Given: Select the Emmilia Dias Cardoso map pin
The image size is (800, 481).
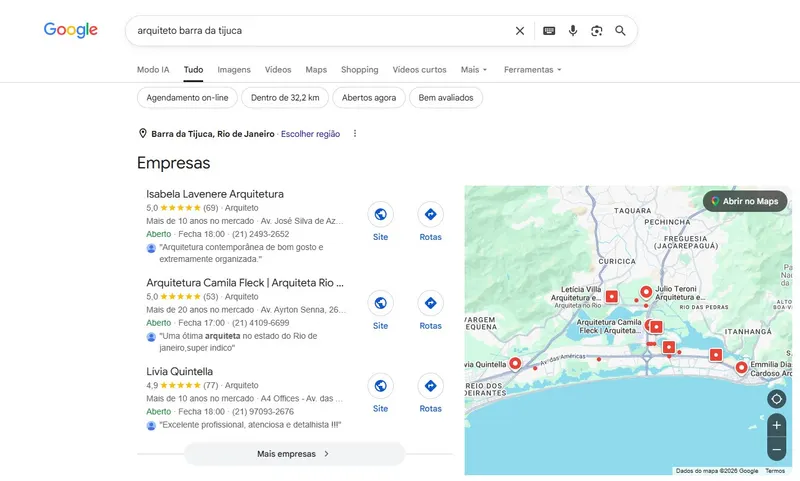Looking at the screenshot, I should (x=741, y=367).
